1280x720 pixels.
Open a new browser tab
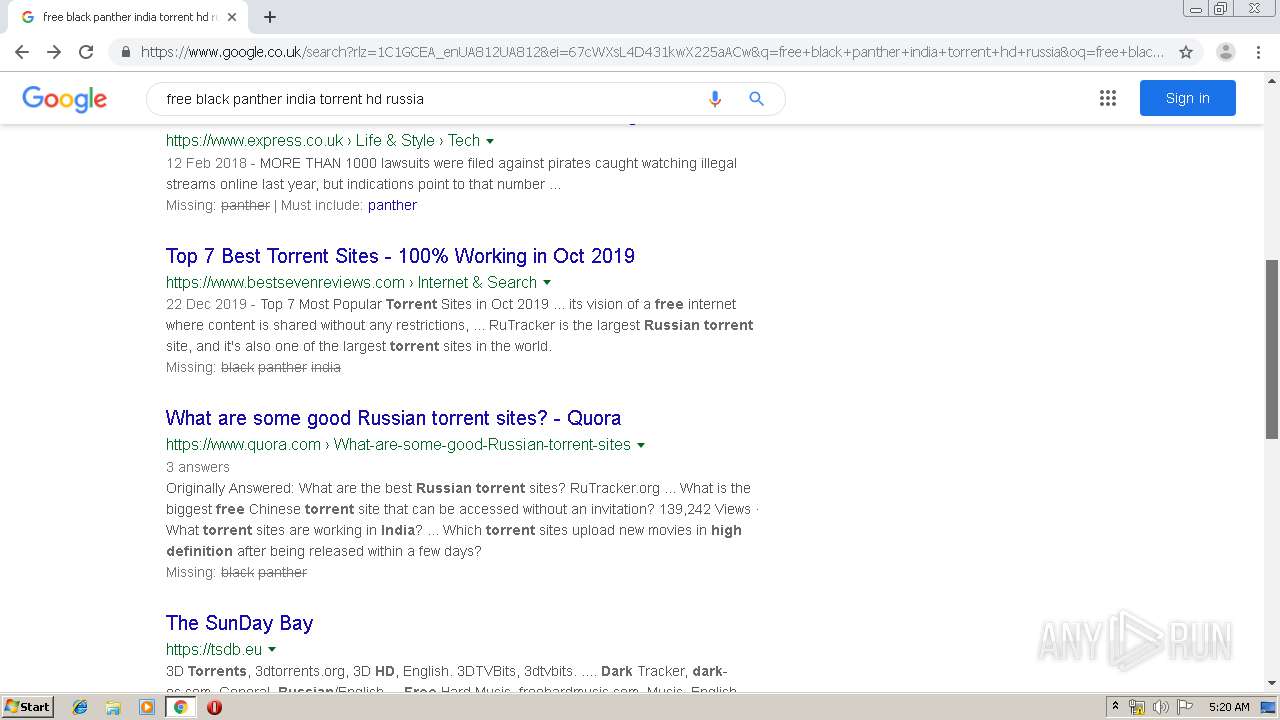pyautogui.click(x=270, y=17)
